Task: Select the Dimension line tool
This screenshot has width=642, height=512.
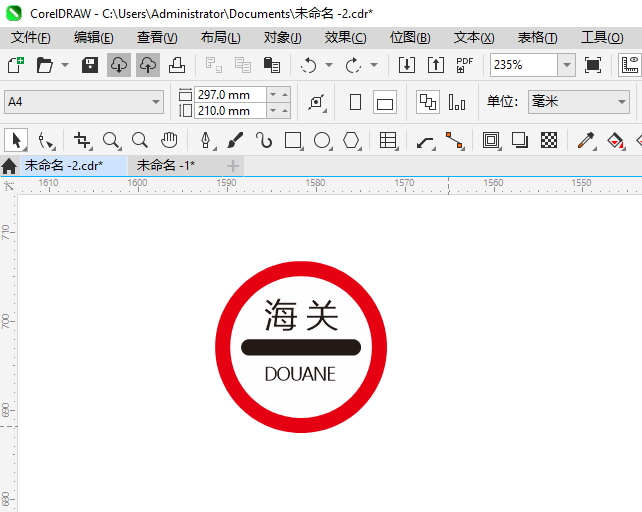Action: click(x=425, y=142)
